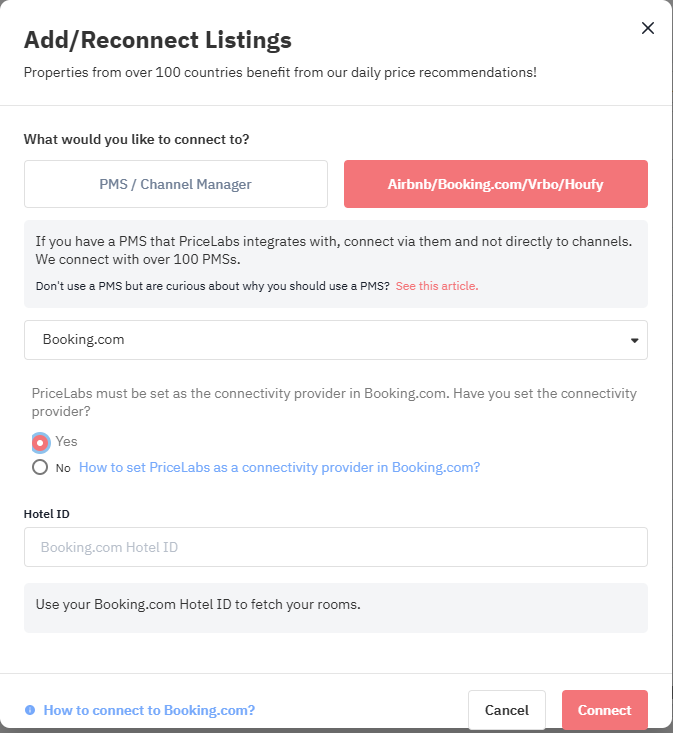
Task: Click the Connect button
Action: pyautogui.click(x=605, y=710)
